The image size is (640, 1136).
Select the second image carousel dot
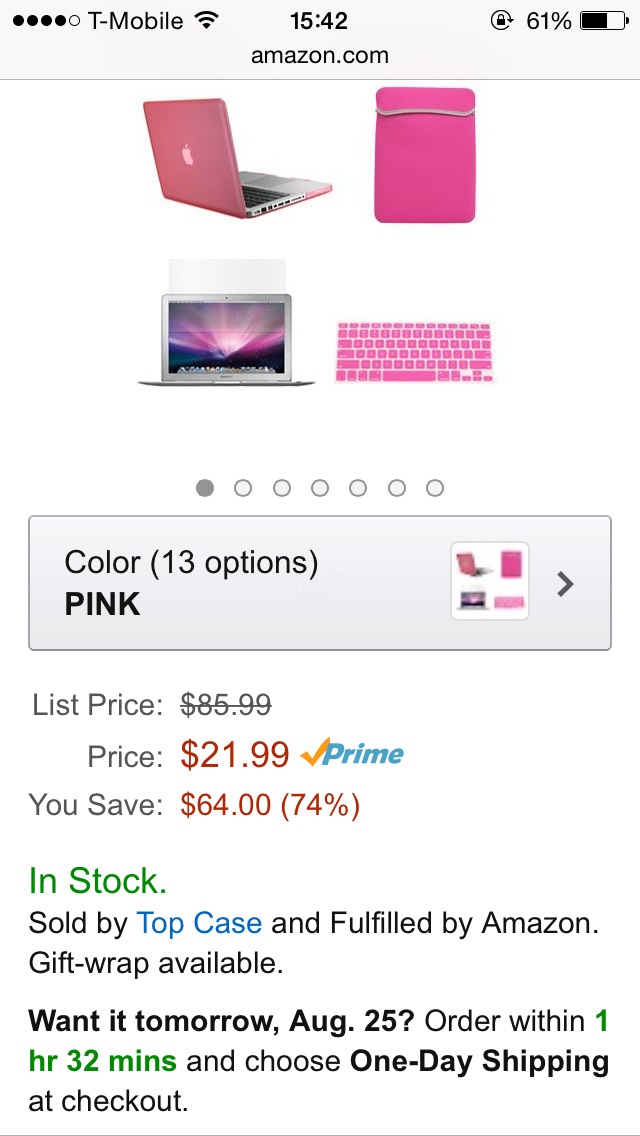(243, 488)
